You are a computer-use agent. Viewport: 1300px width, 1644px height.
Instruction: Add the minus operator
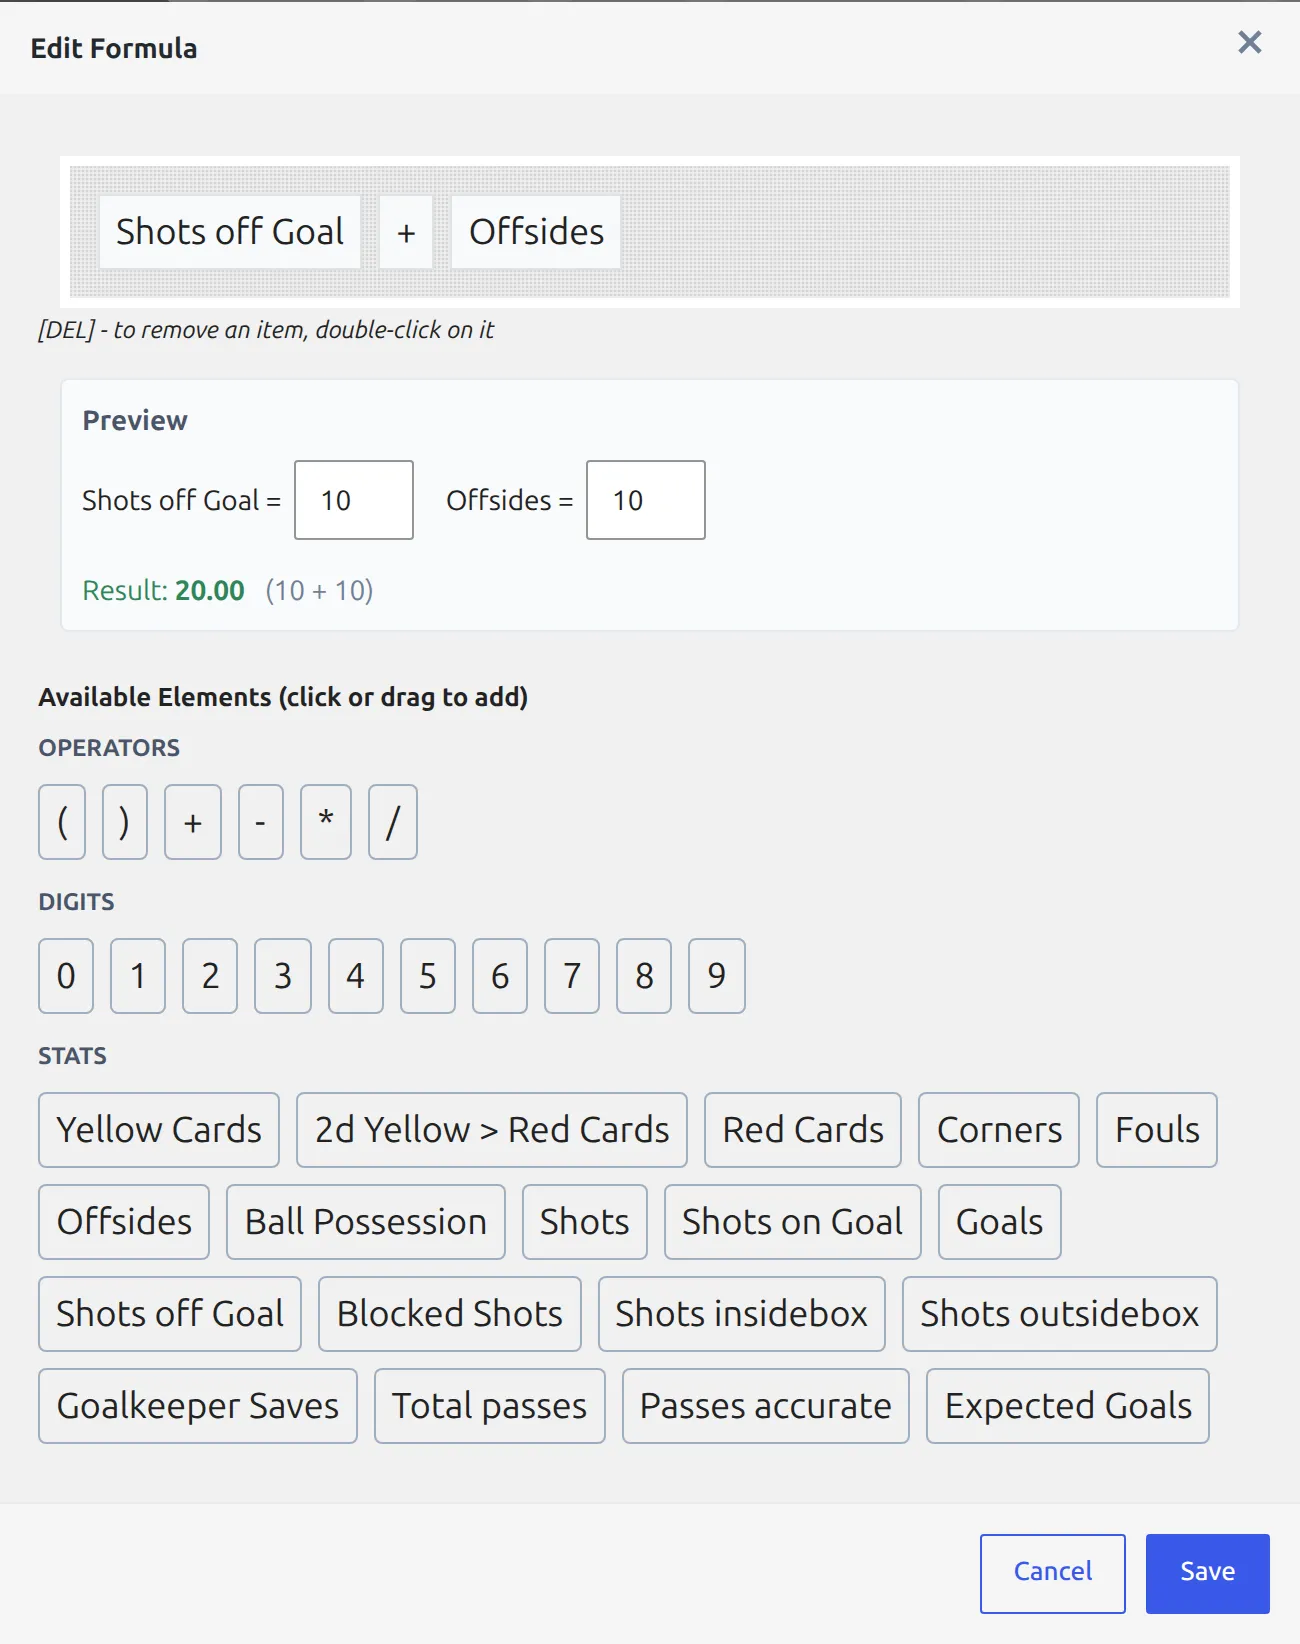(261, 822)
